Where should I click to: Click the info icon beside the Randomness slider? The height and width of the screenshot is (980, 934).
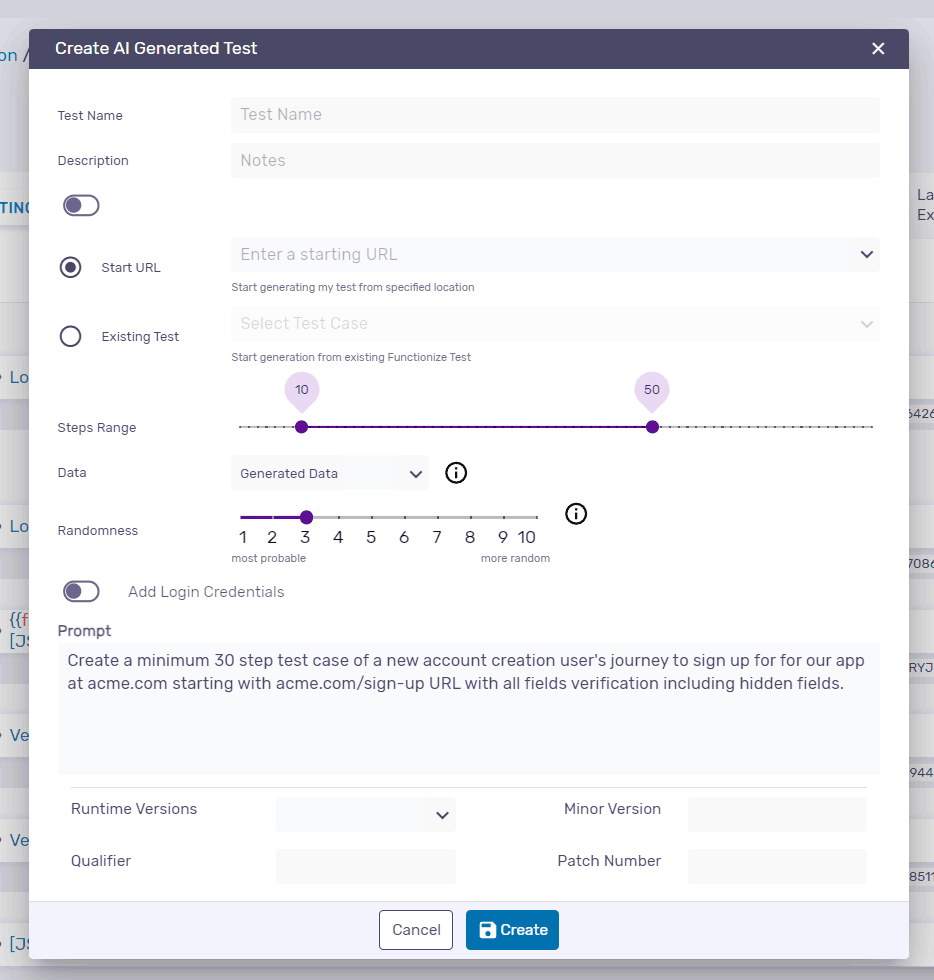[576, 513]
